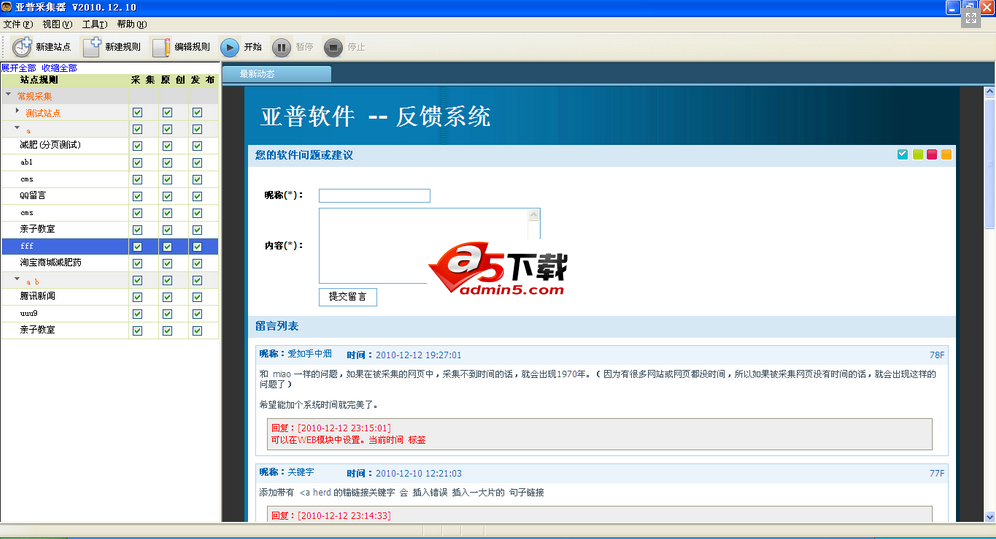The image size is (996, 539).
Task: Click the 新建站点 toolbar icon
Action: 22,47
